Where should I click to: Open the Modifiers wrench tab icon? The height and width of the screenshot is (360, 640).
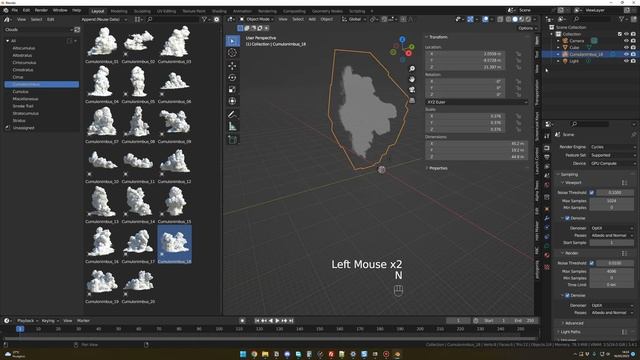[x=547, y=218]
